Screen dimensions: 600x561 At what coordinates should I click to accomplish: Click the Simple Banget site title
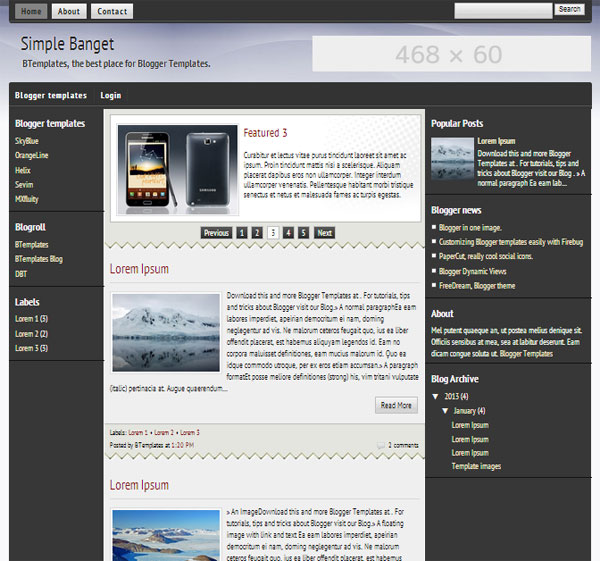point(67,45)
